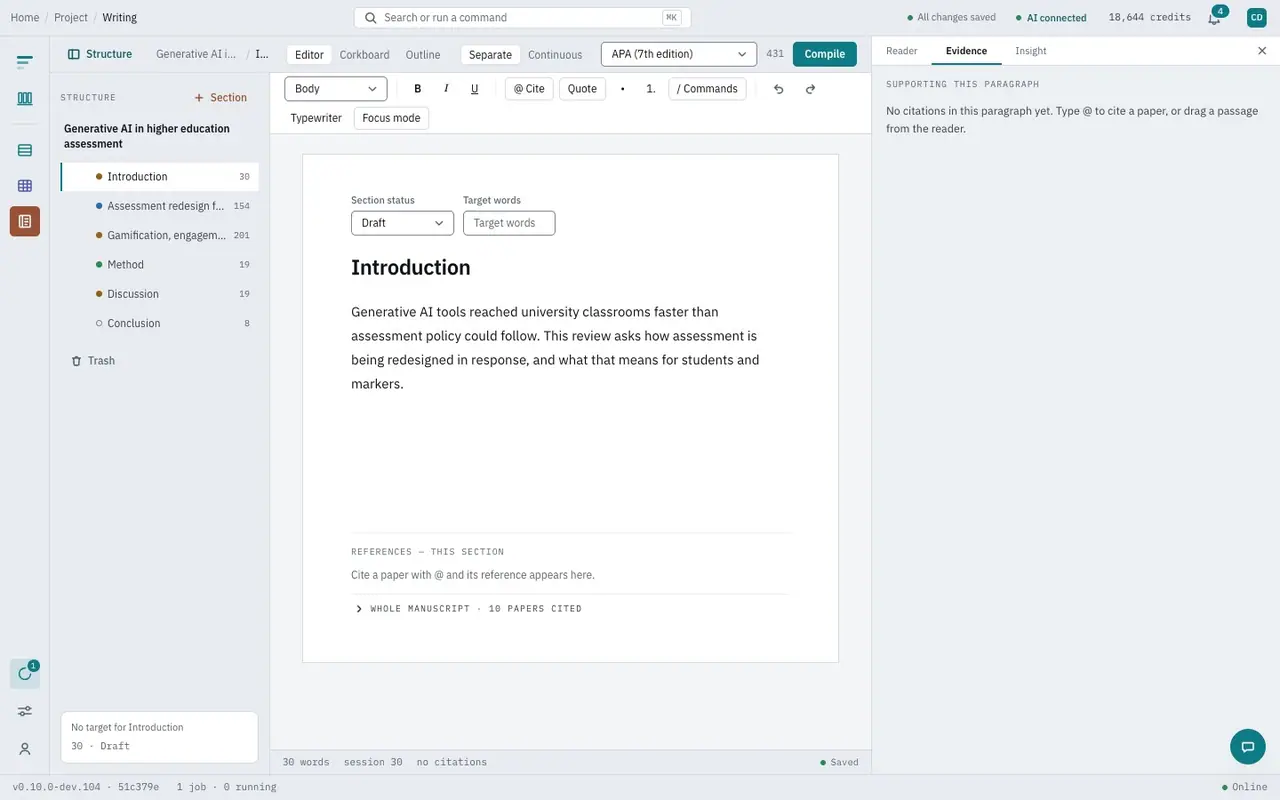Viewport: 1280px width, 800px height.
Task: Click the top sidebar menu lines icon
Action: point(25,62)
